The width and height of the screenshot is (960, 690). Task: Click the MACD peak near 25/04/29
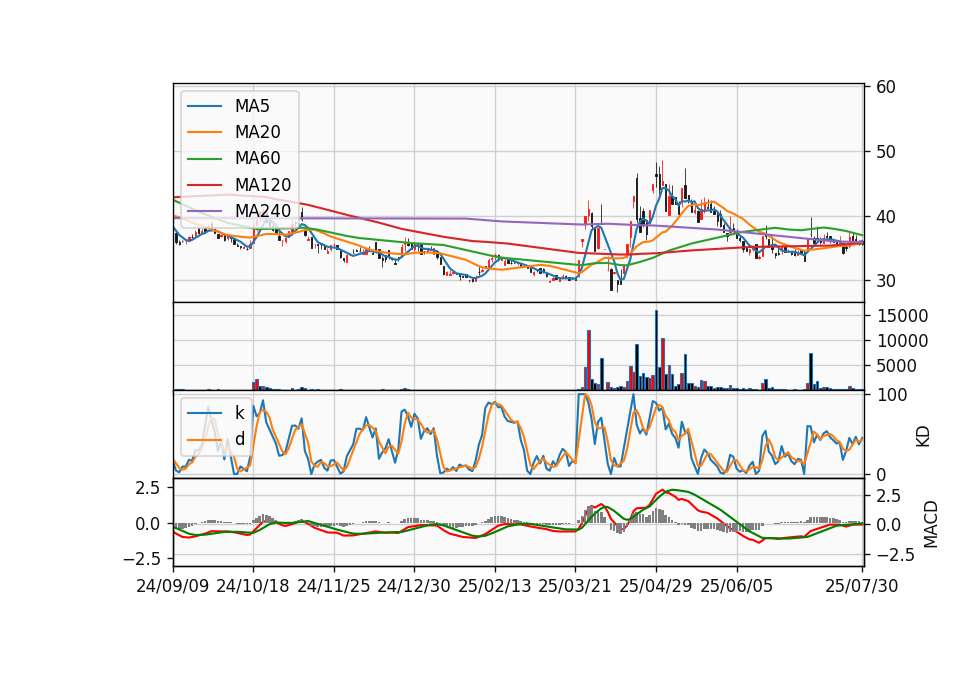[x=663, y=490]
